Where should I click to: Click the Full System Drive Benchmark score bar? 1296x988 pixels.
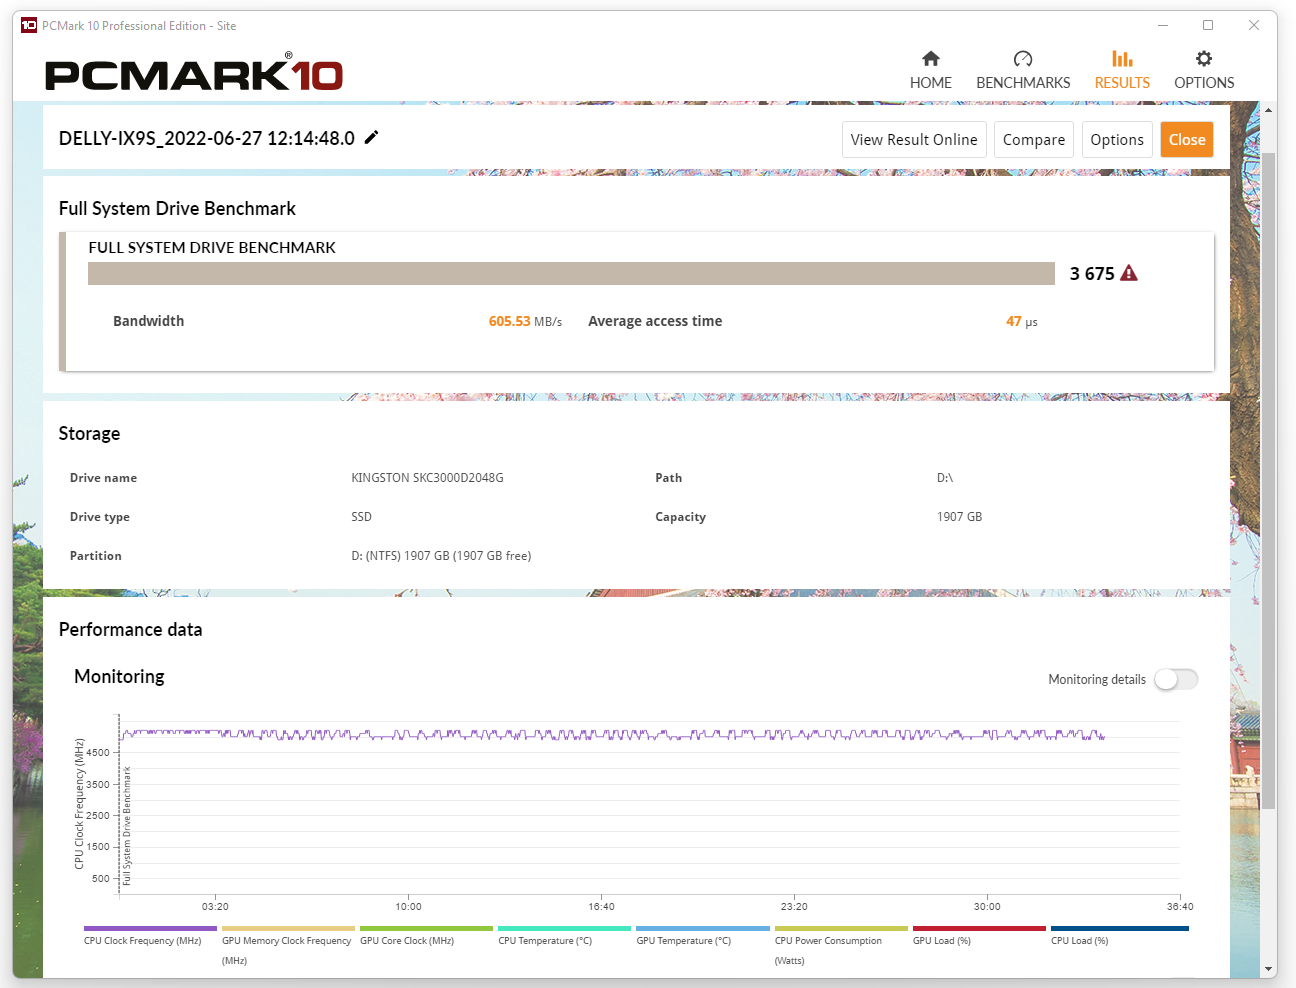click(571, 273)
